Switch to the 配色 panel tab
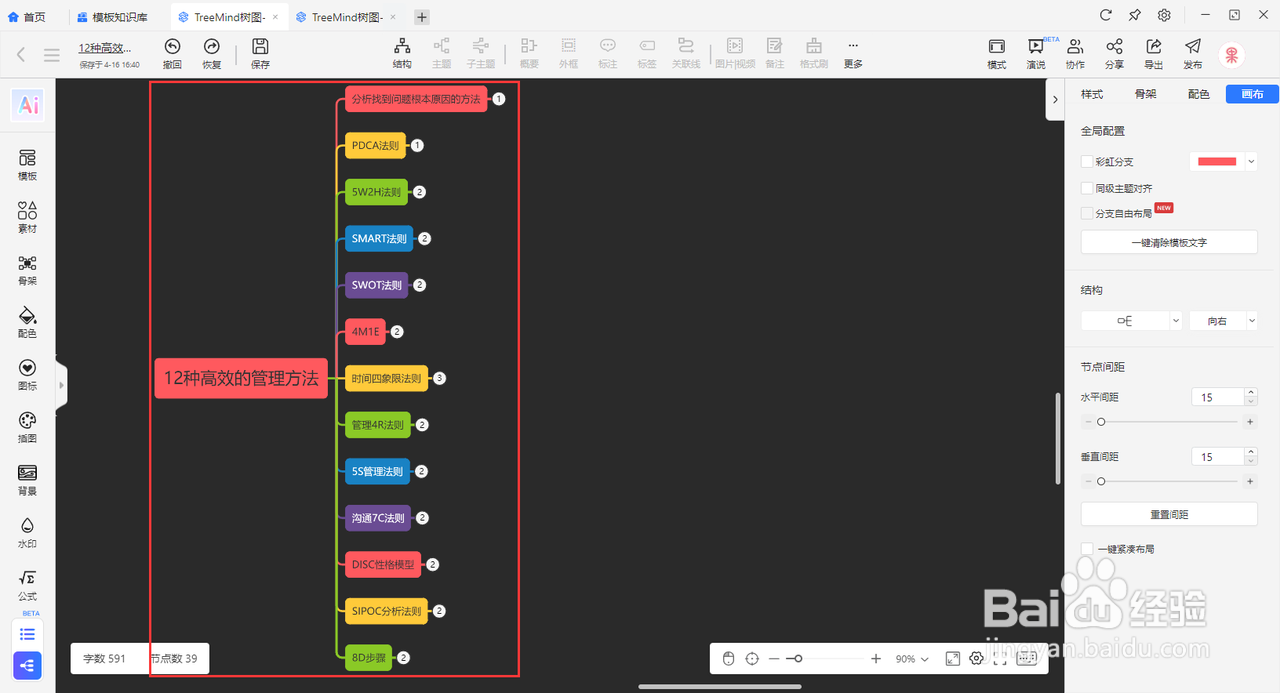This screenshot has width=1280, height=693. tap(1198, 94)
